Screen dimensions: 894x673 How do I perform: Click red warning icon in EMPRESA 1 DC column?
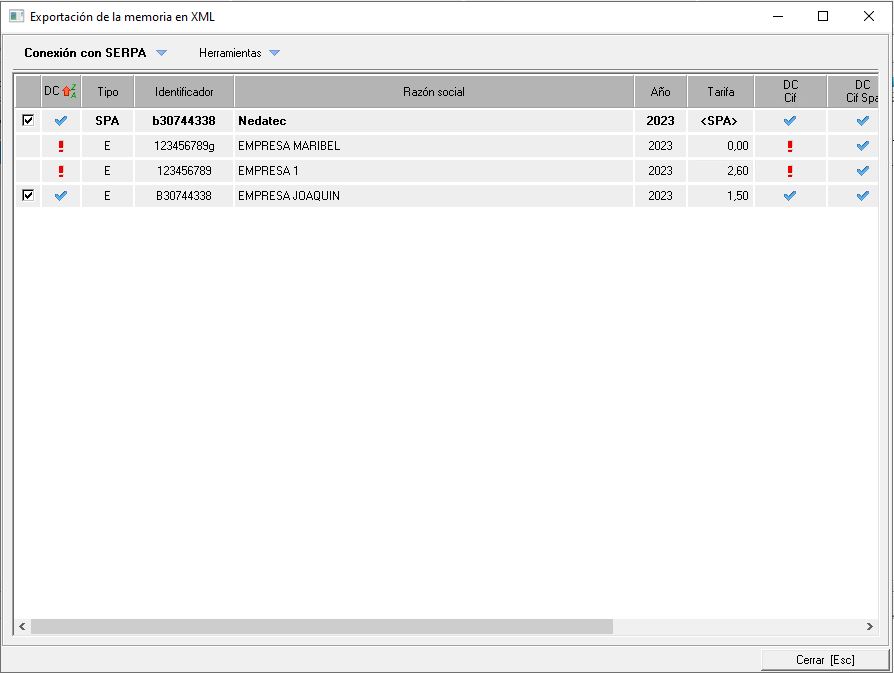click(x=61, y=171)
